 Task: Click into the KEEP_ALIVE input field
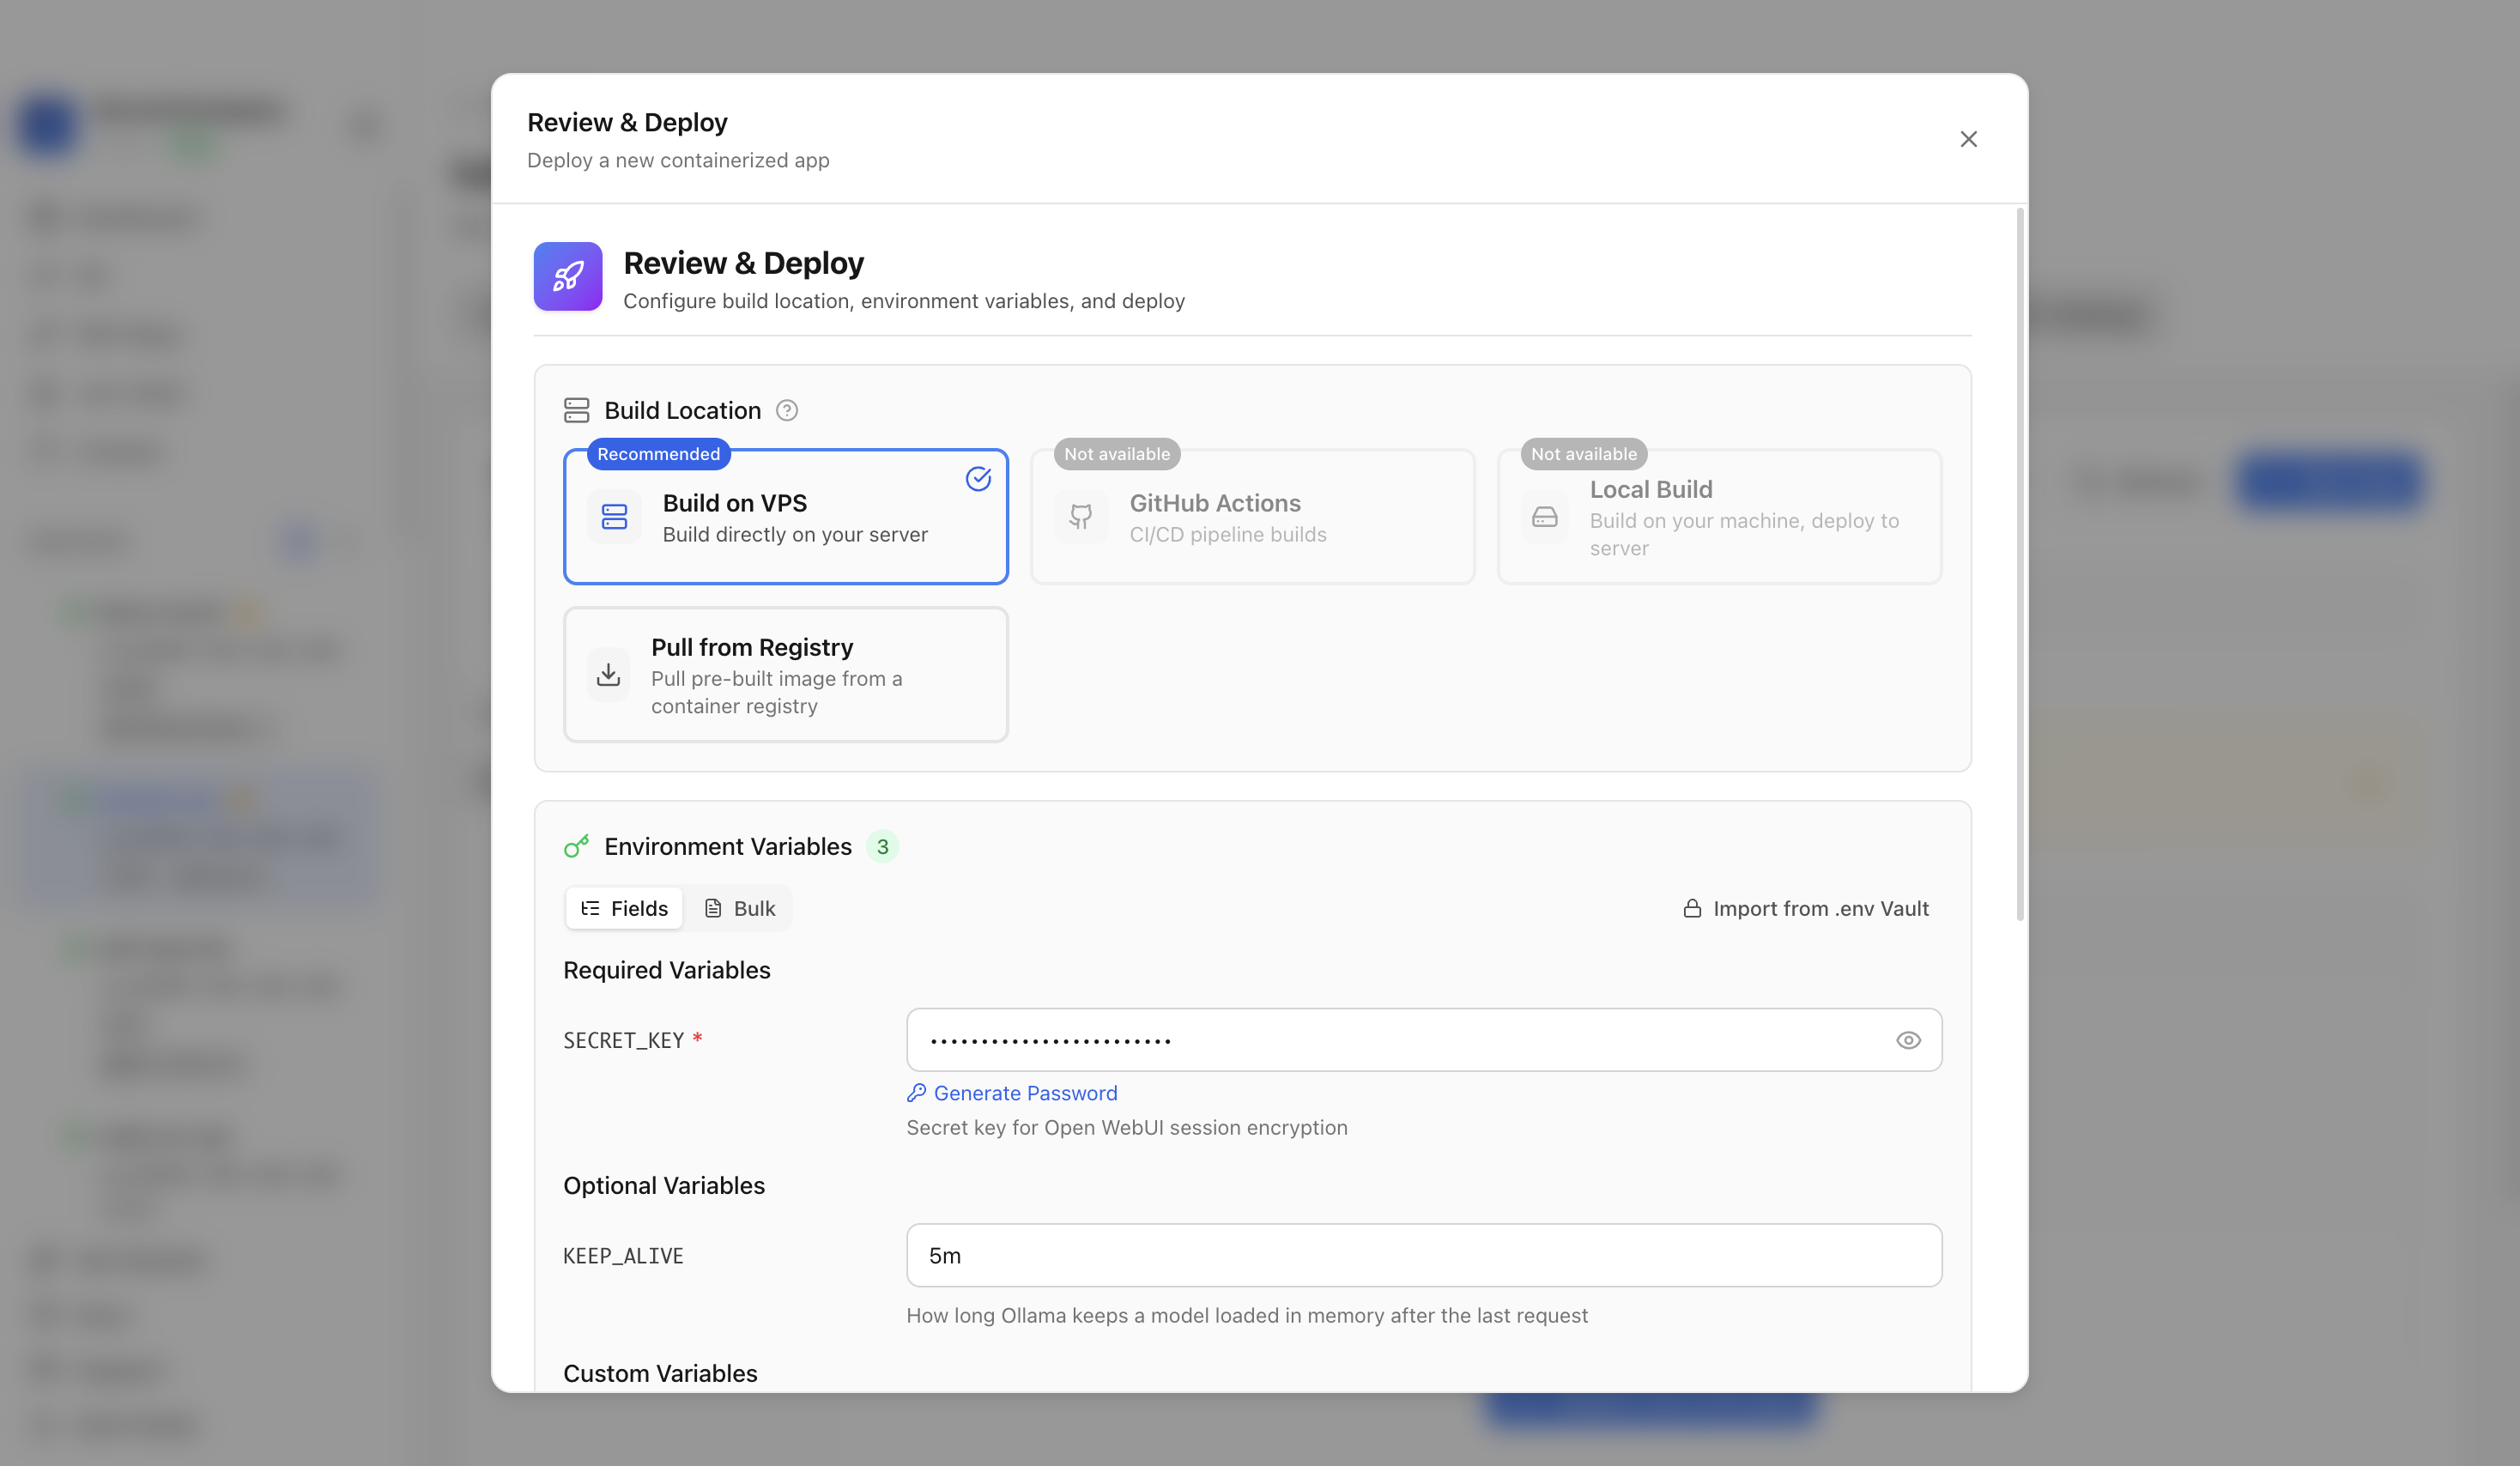click(x=1423, y=1256)
